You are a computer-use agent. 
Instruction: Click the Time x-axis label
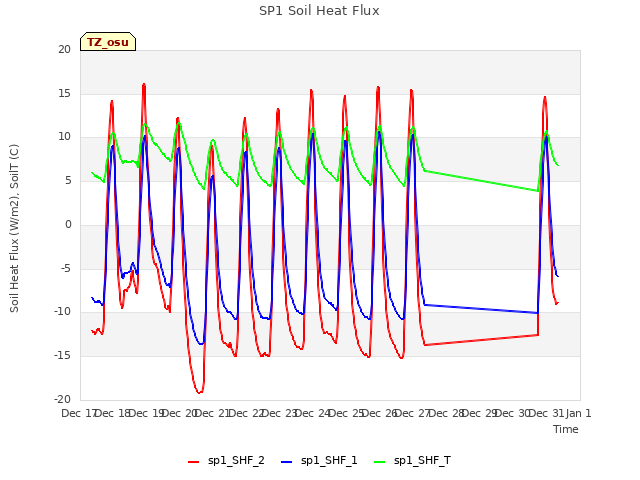pos(566,429)
